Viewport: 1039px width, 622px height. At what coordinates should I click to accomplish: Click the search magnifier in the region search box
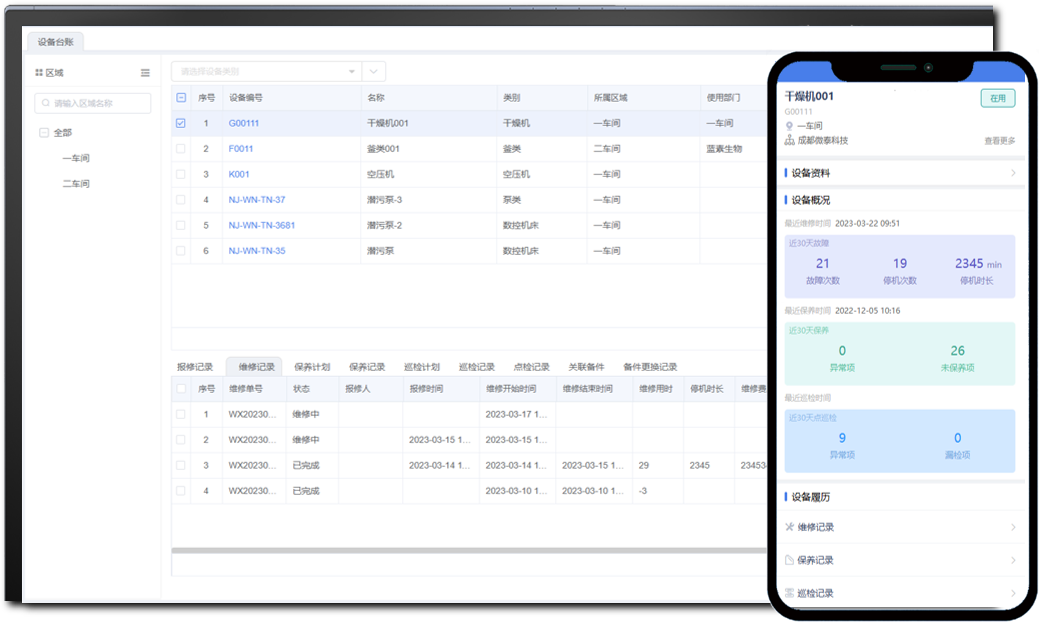45,103
